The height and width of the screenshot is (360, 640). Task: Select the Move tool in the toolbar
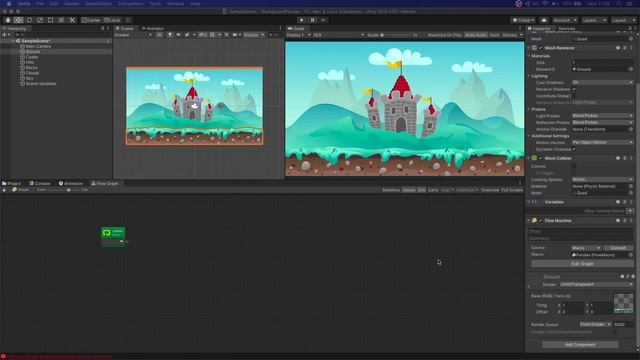18,20
